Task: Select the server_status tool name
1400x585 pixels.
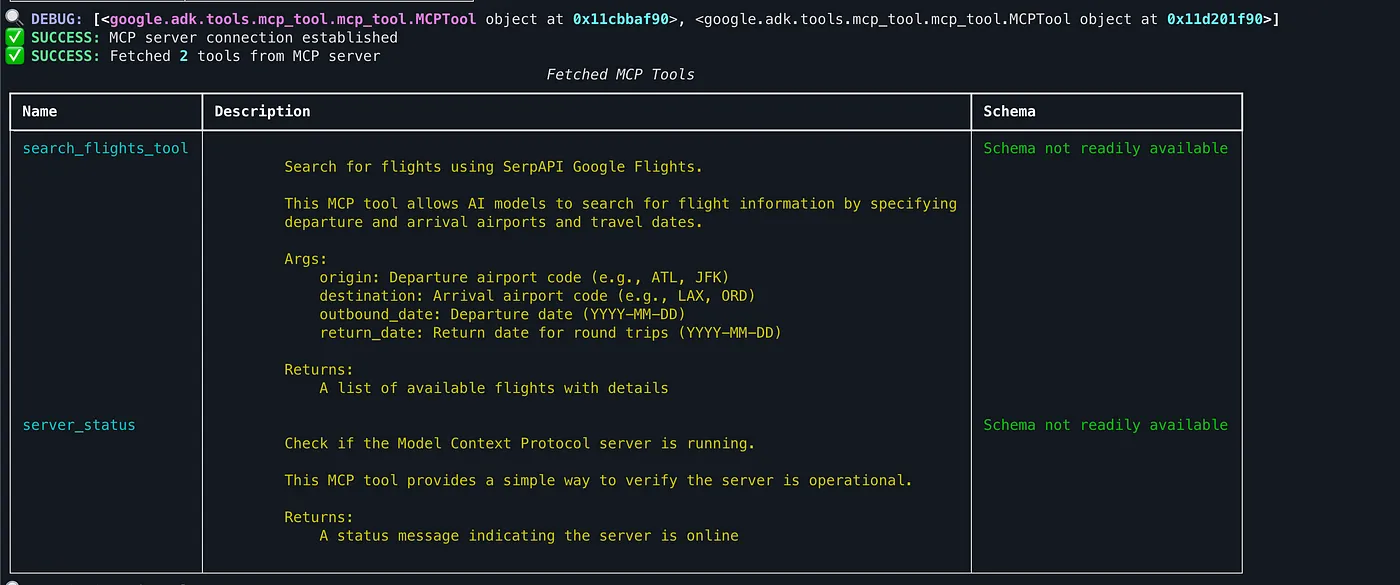Action: (x=79, y=425)
